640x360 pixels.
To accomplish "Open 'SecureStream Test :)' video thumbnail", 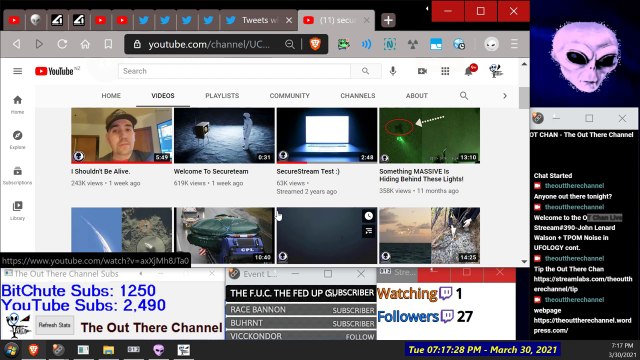I will pyautogui.click(x=327, y=136).
